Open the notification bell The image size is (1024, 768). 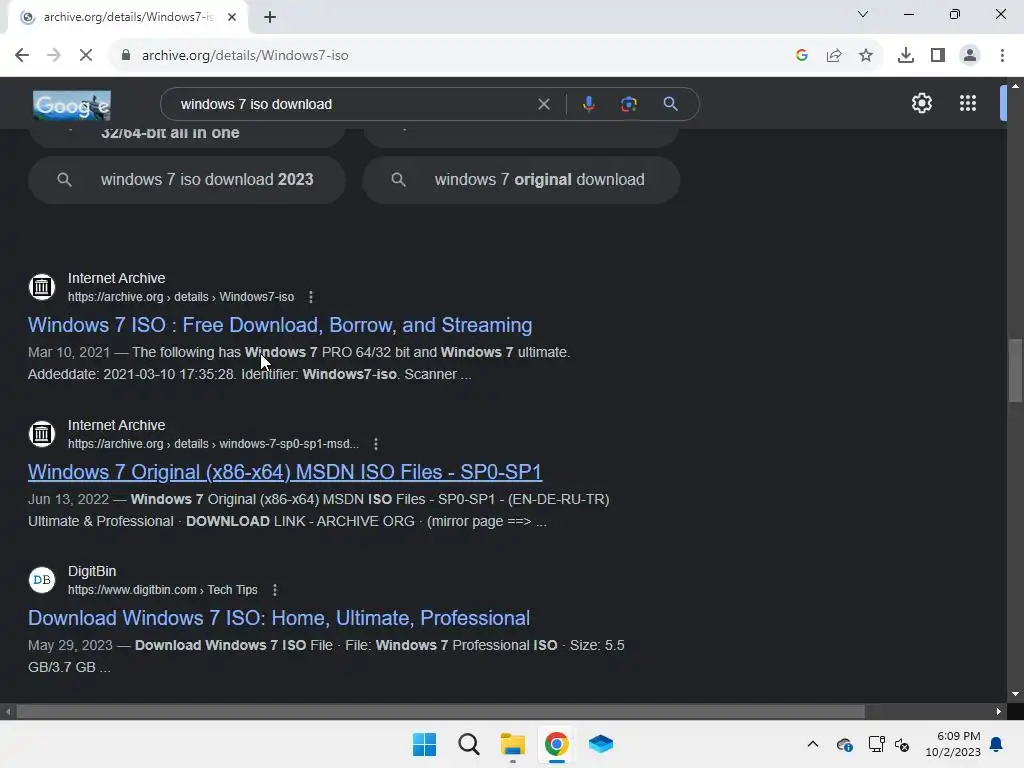(997, 744)
